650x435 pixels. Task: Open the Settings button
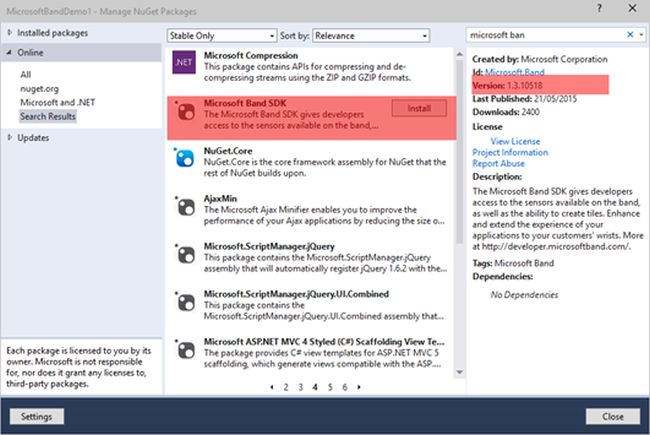[x=36, y=416]
